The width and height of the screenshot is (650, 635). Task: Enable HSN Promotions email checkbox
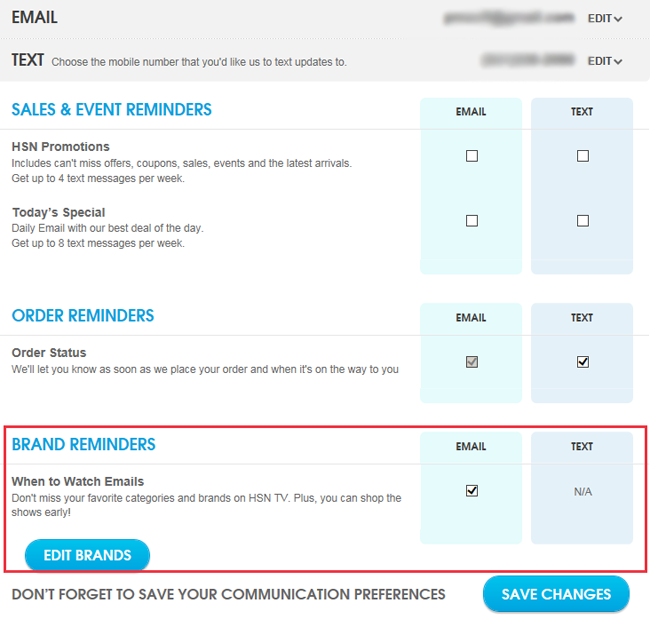[x=472, y=156]
